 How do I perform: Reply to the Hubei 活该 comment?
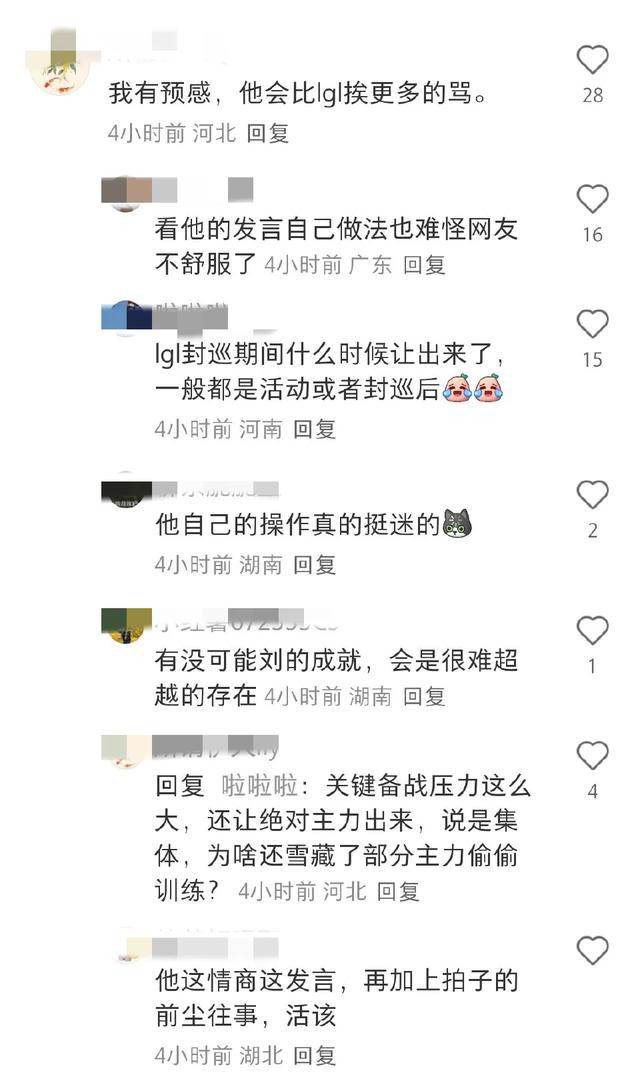point(315,1055)
